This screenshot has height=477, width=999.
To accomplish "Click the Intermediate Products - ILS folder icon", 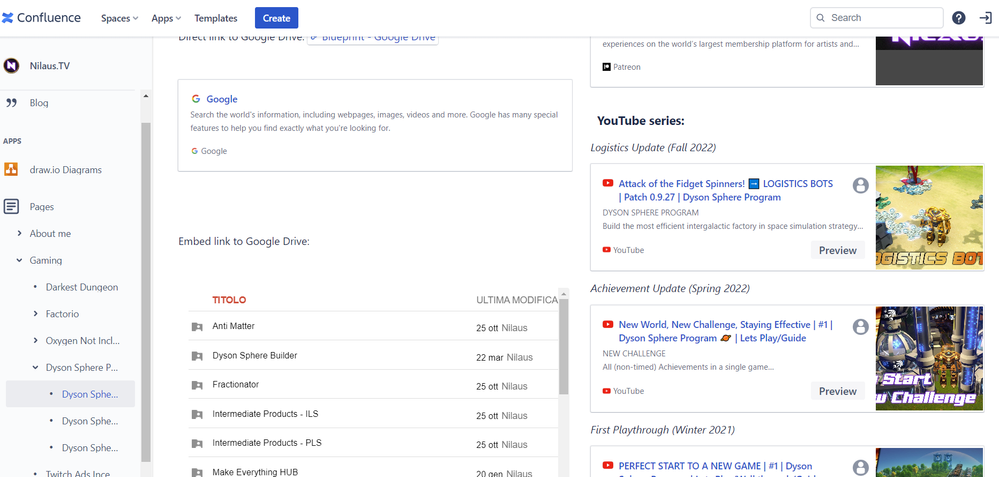I will pos(197,415).
